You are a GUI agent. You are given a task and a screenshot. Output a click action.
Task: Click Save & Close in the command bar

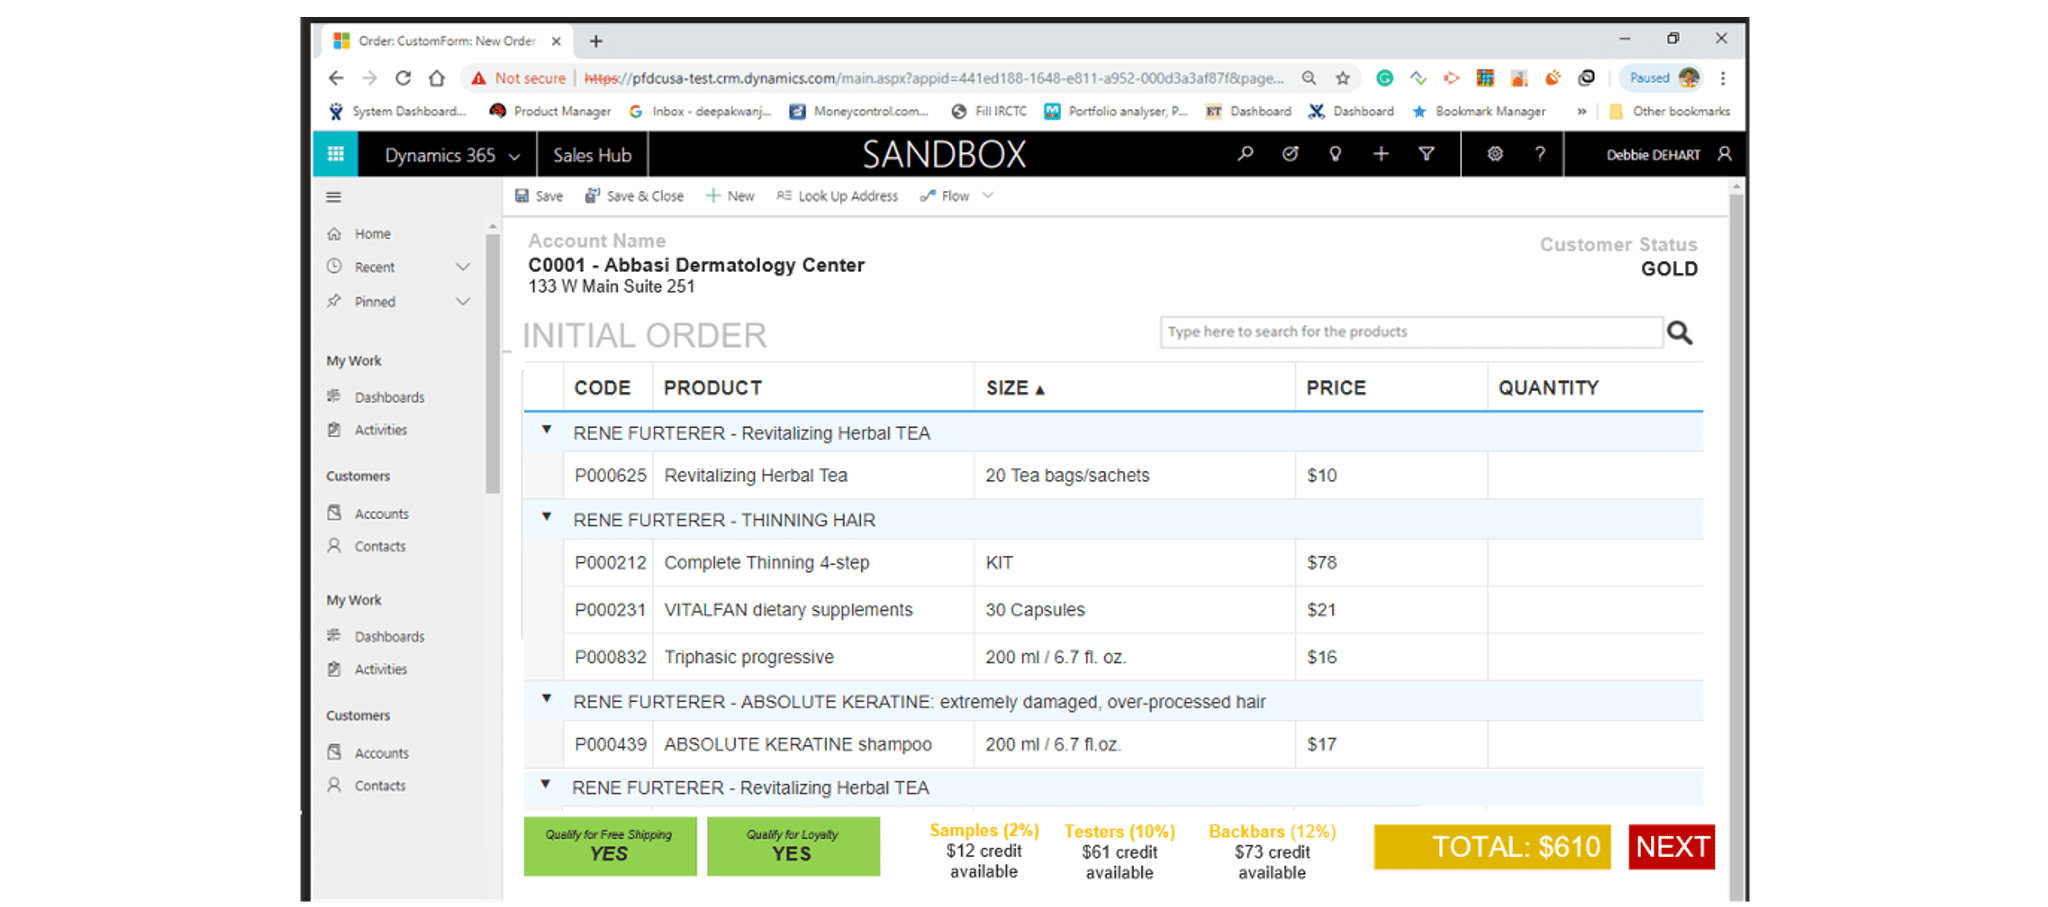pos(635,196)
